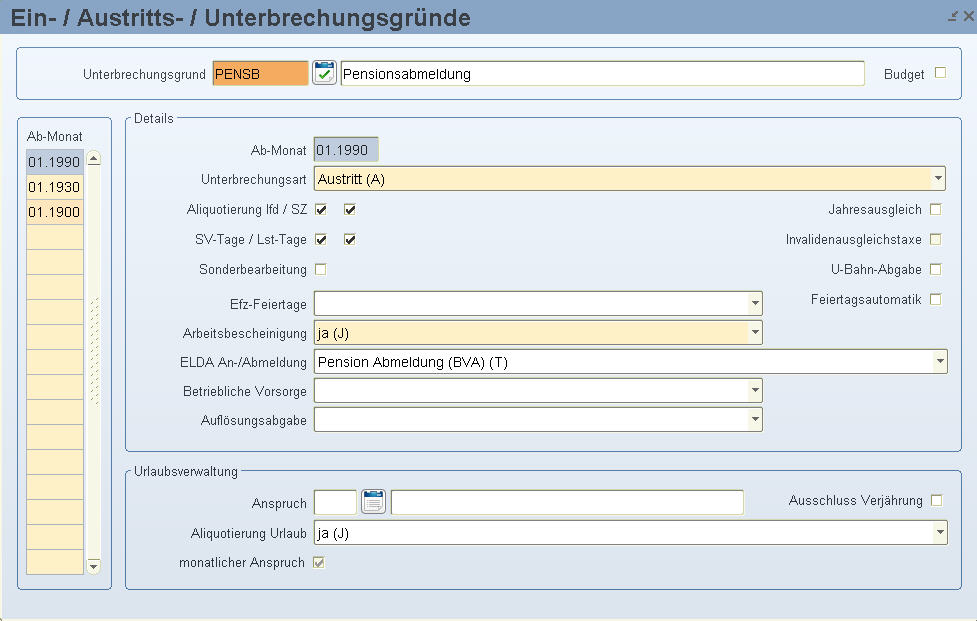Enable U-Bahn-Abgabe option

click(935, 269)
